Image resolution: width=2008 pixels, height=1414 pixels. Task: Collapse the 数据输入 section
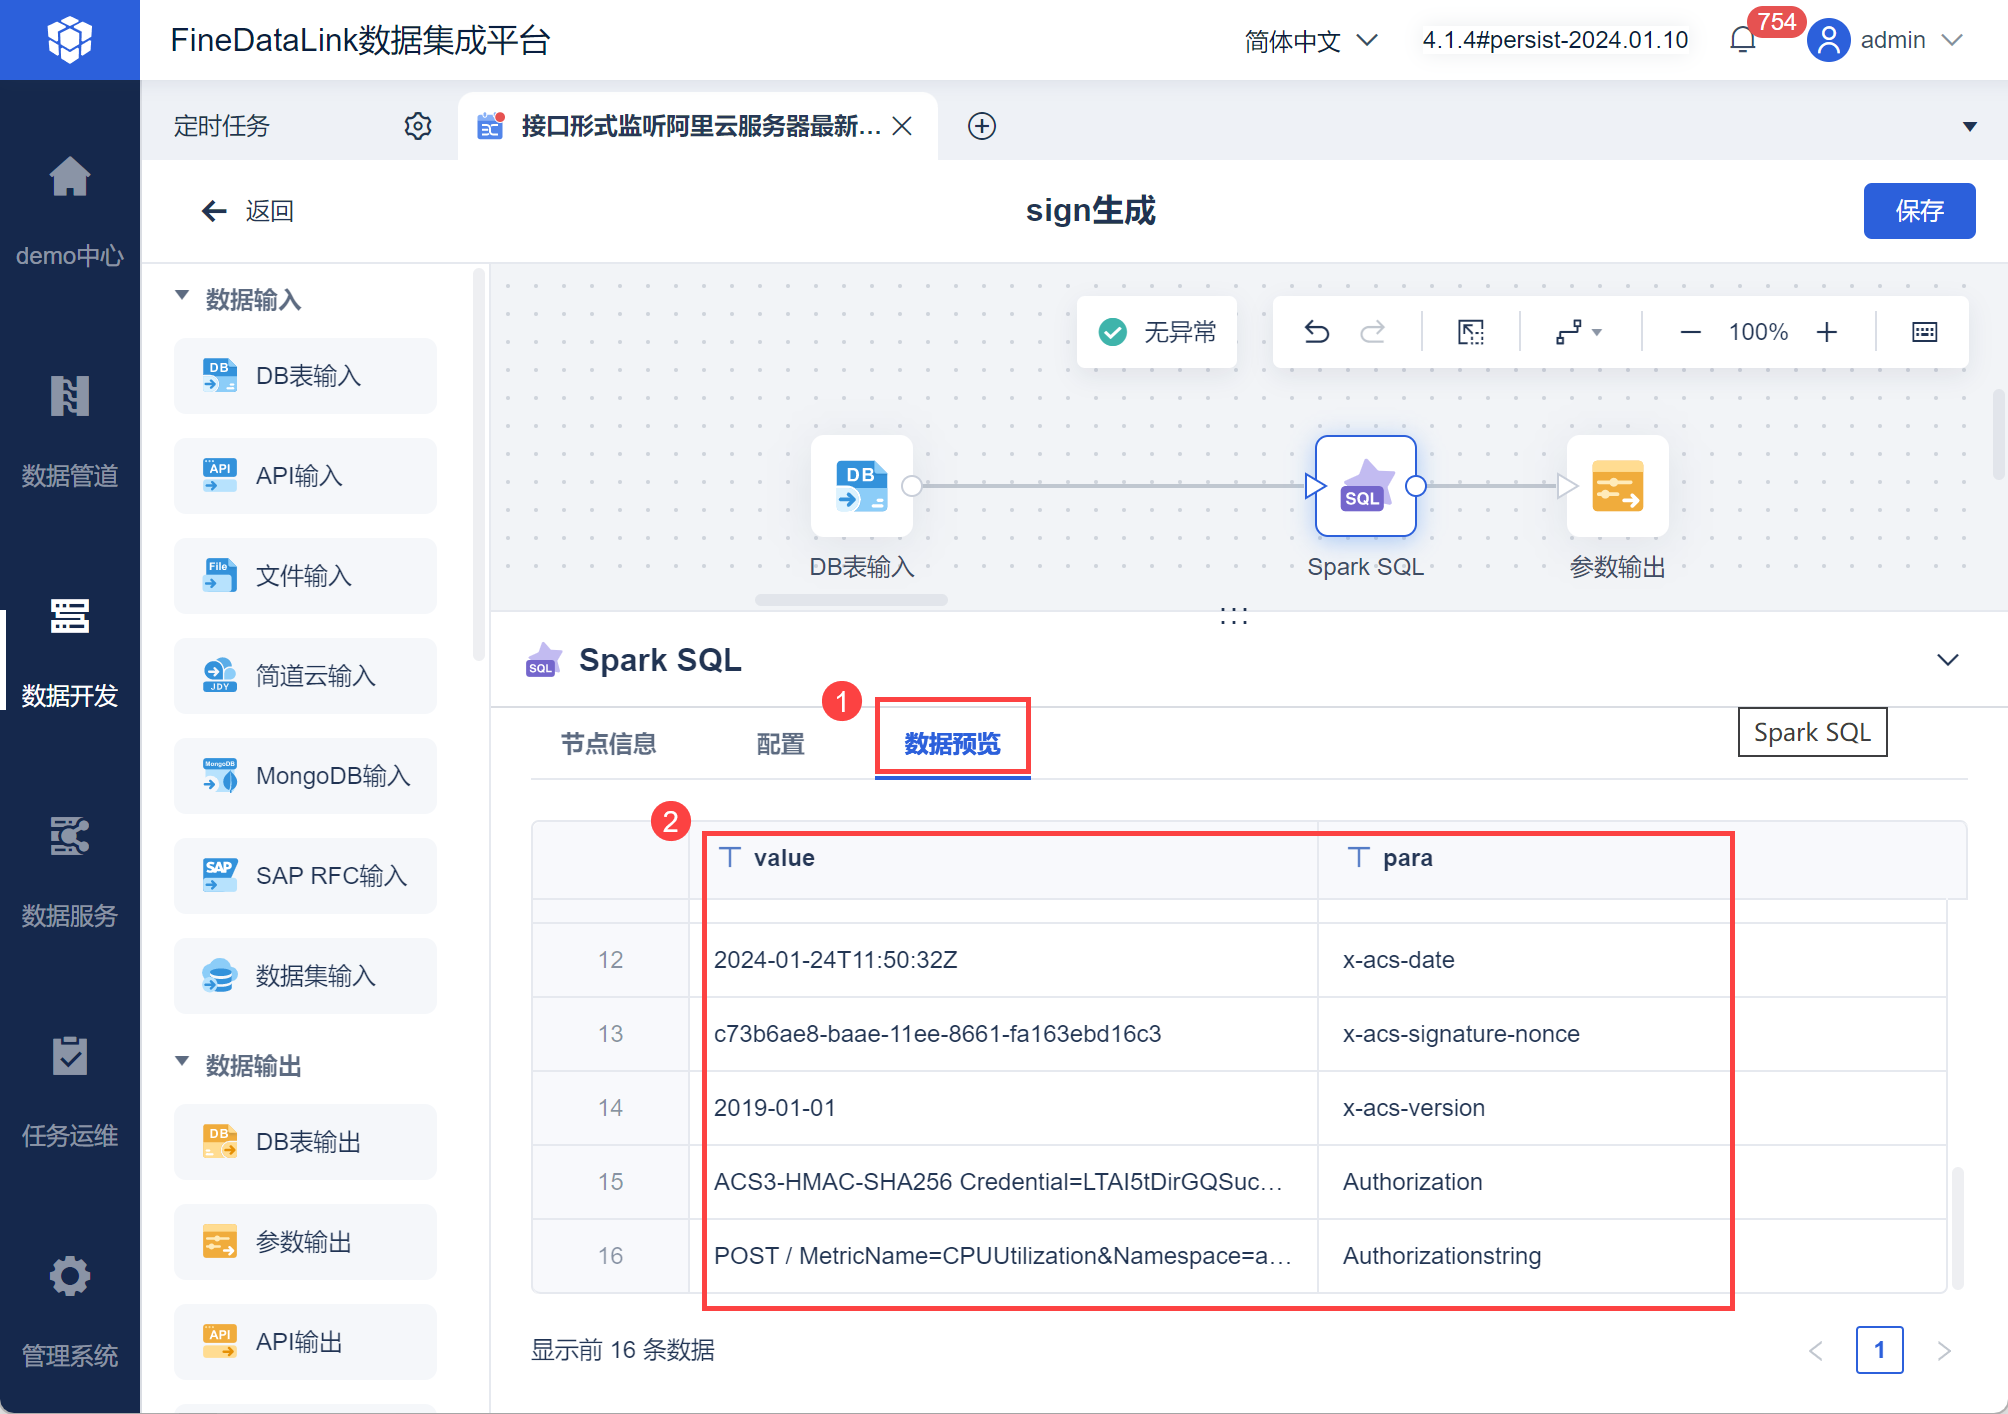182,297
